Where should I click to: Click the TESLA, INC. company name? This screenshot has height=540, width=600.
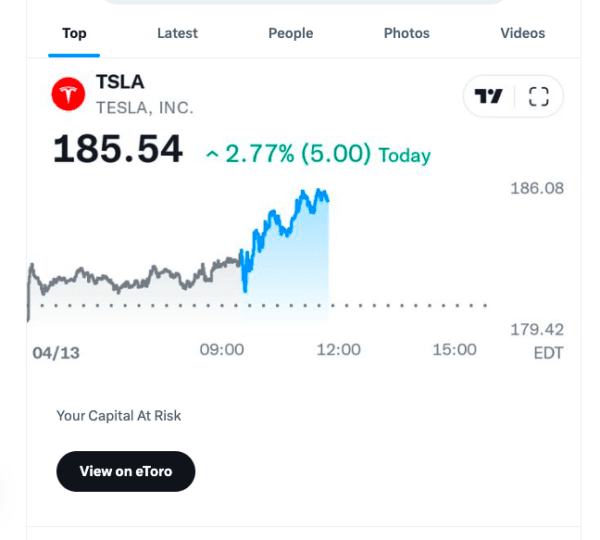point(144,107)
